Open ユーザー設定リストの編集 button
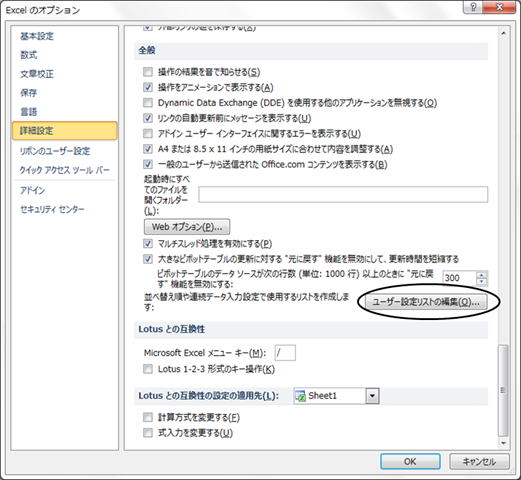Image resolution: width=521 pixels, height=480 pixels. (x=426, y=302)
